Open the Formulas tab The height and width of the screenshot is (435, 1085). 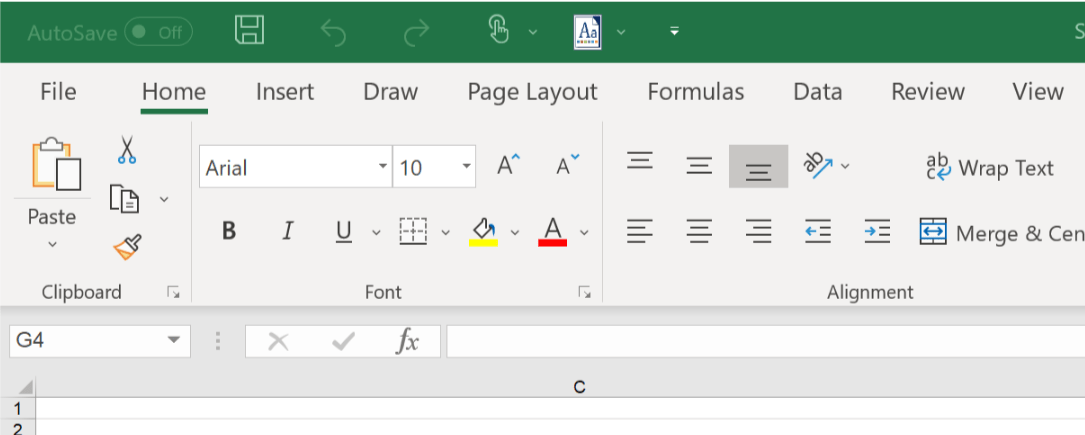pos(695,92)
